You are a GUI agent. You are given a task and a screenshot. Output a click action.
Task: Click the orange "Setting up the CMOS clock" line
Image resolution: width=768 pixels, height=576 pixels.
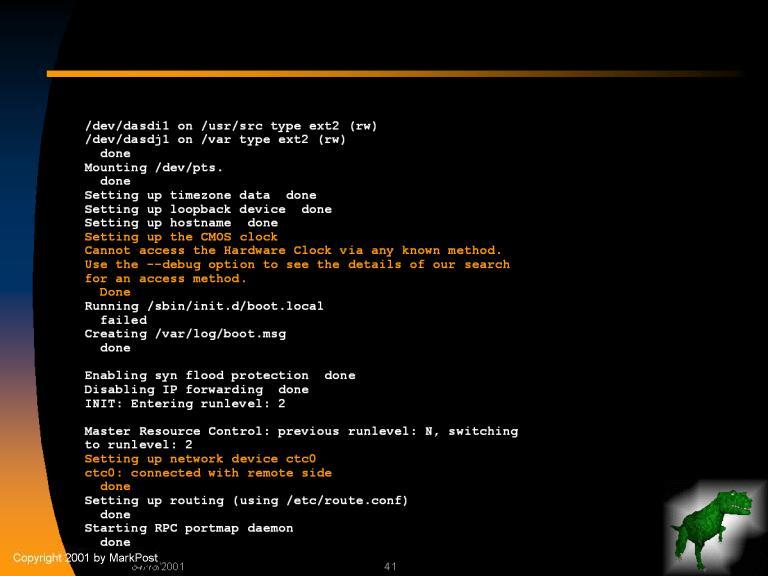[x=181, y=237]
